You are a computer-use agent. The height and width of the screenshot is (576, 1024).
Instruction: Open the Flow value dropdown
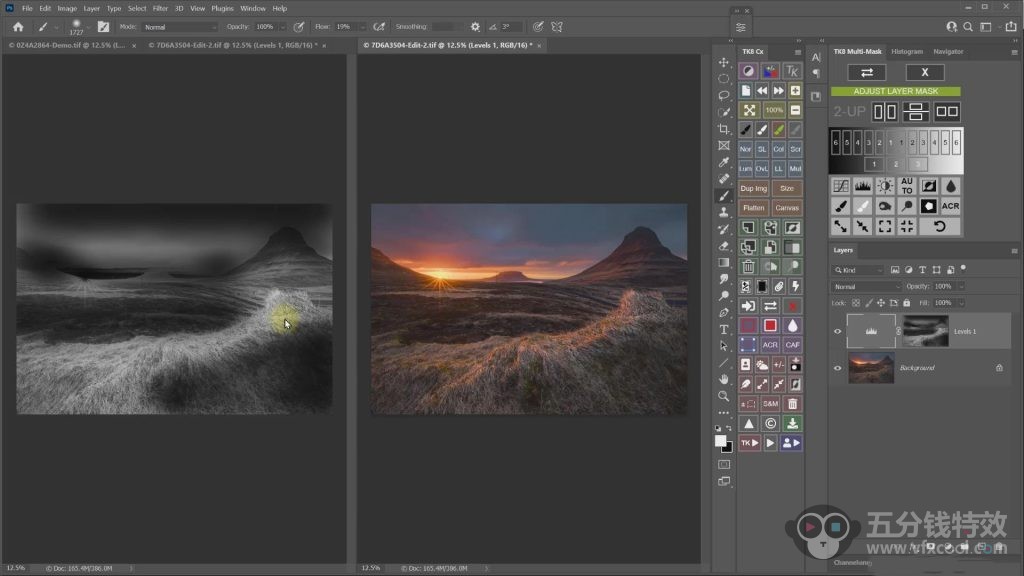tap(362, 27)
